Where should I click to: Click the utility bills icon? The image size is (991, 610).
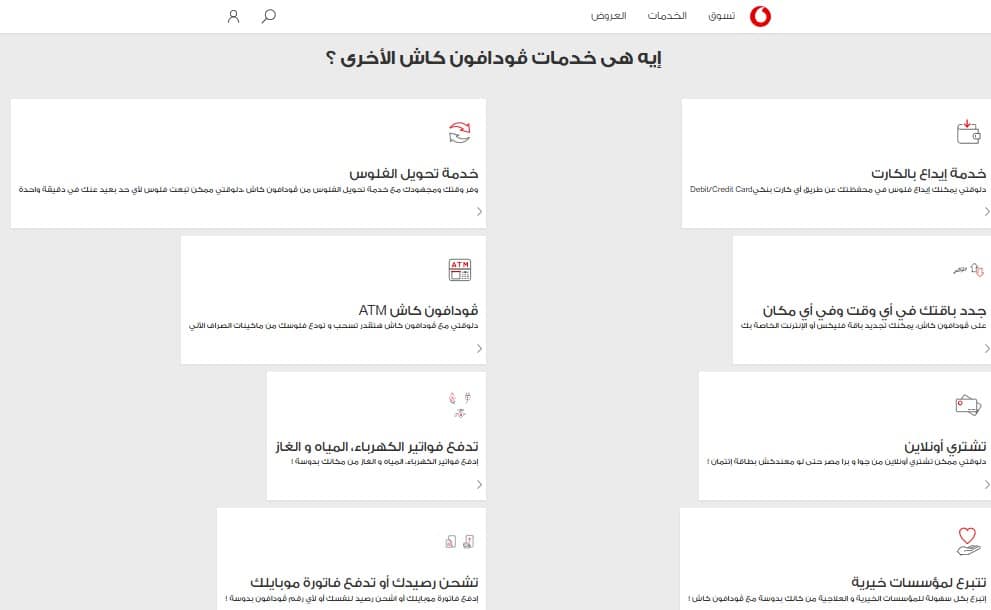coord(459,405)
